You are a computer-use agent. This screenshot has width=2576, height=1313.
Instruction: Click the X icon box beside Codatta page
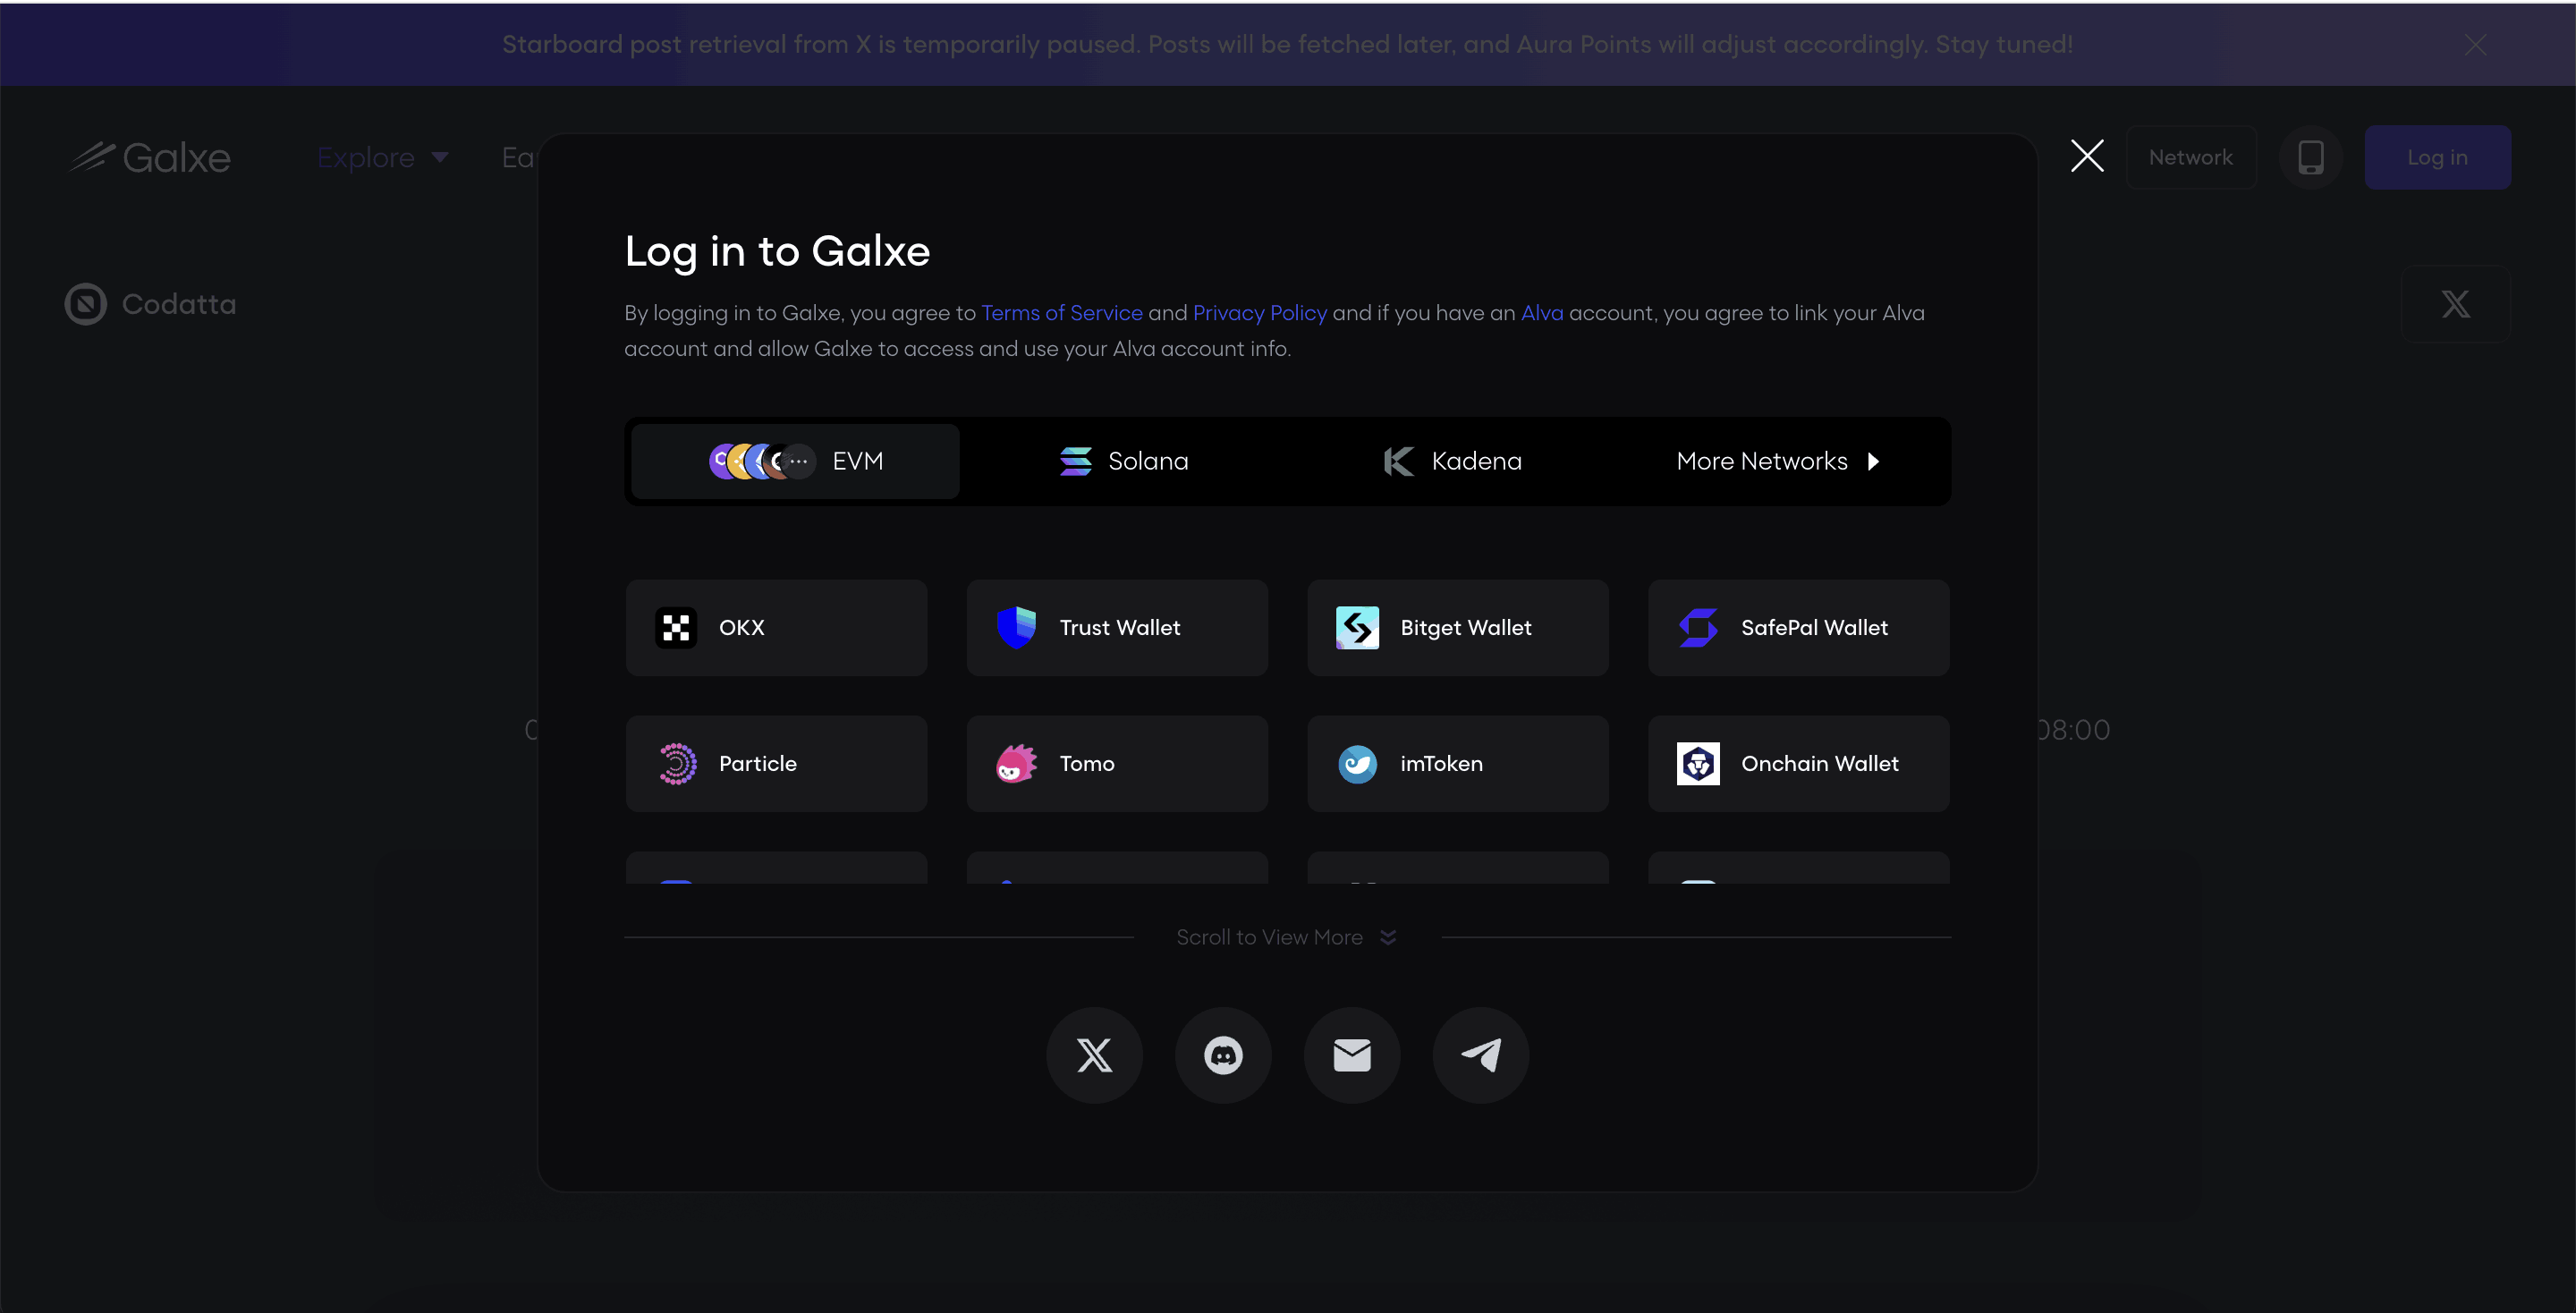coord(2455,304)
